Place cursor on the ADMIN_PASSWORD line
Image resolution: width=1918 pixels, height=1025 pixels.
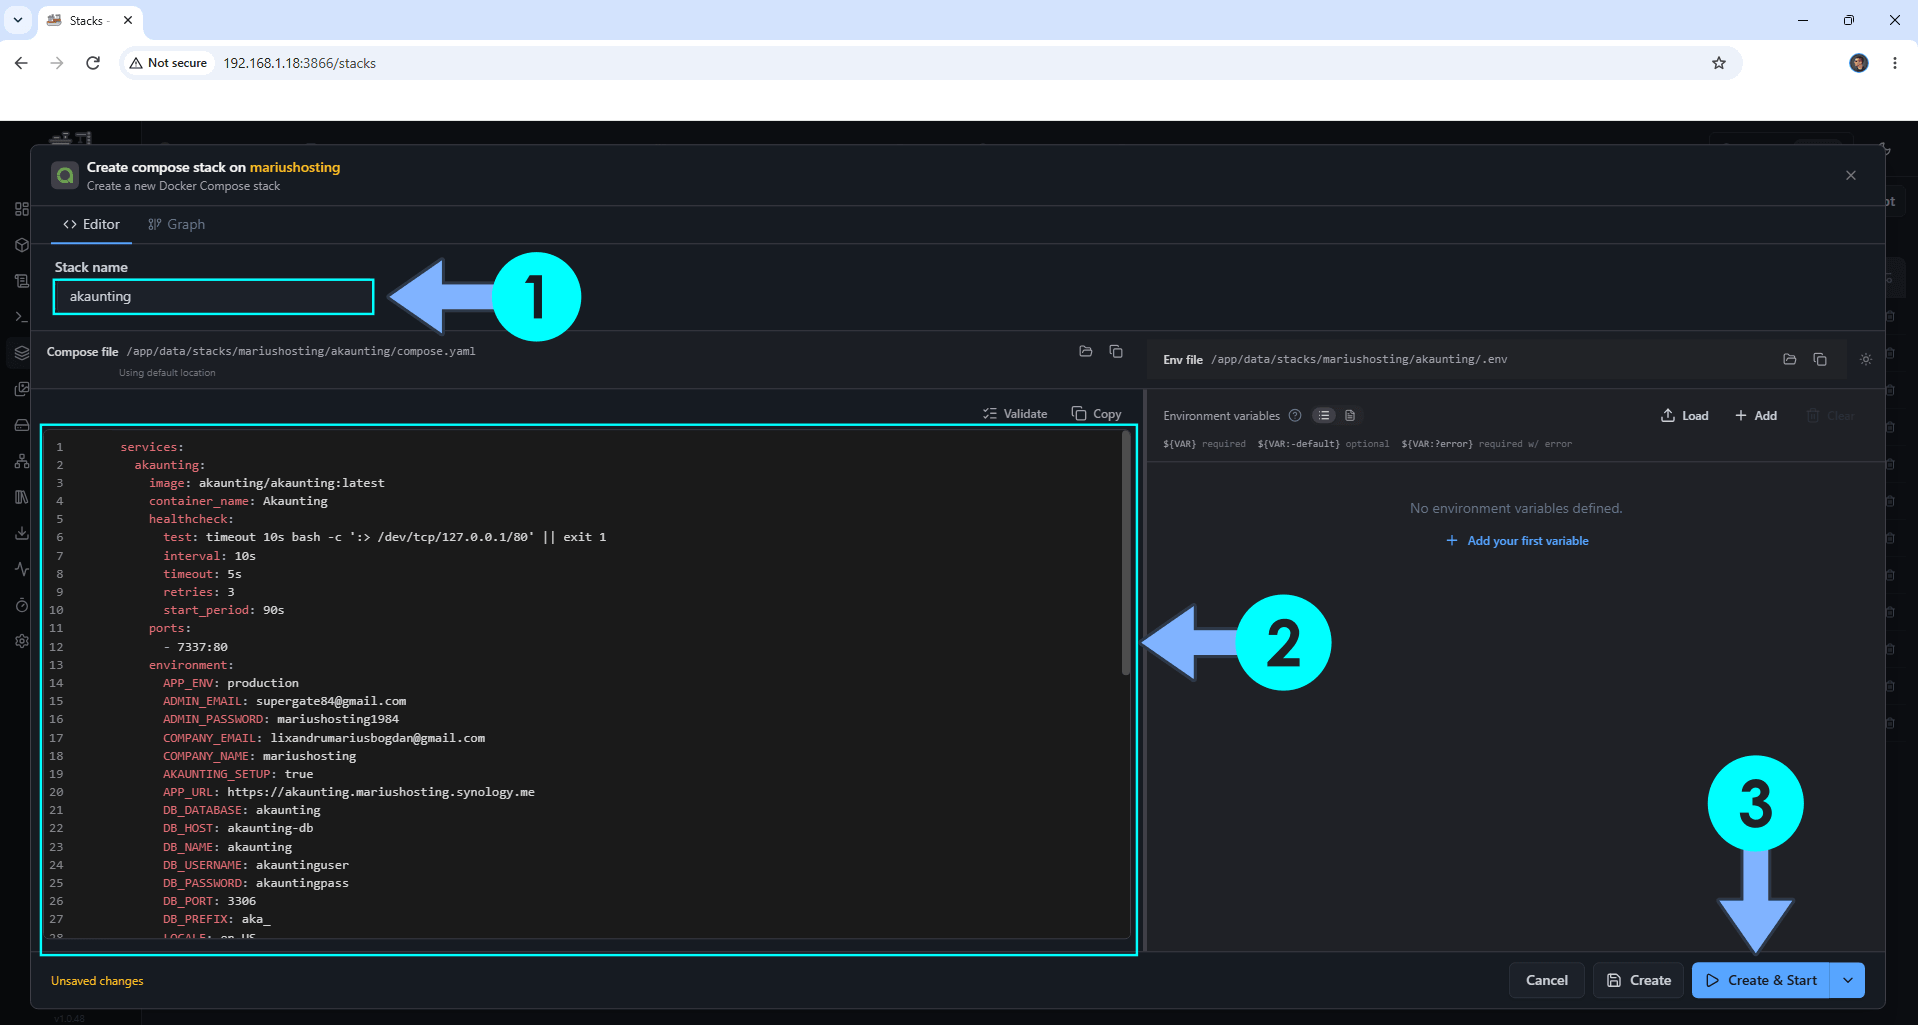tap(281, 719)
